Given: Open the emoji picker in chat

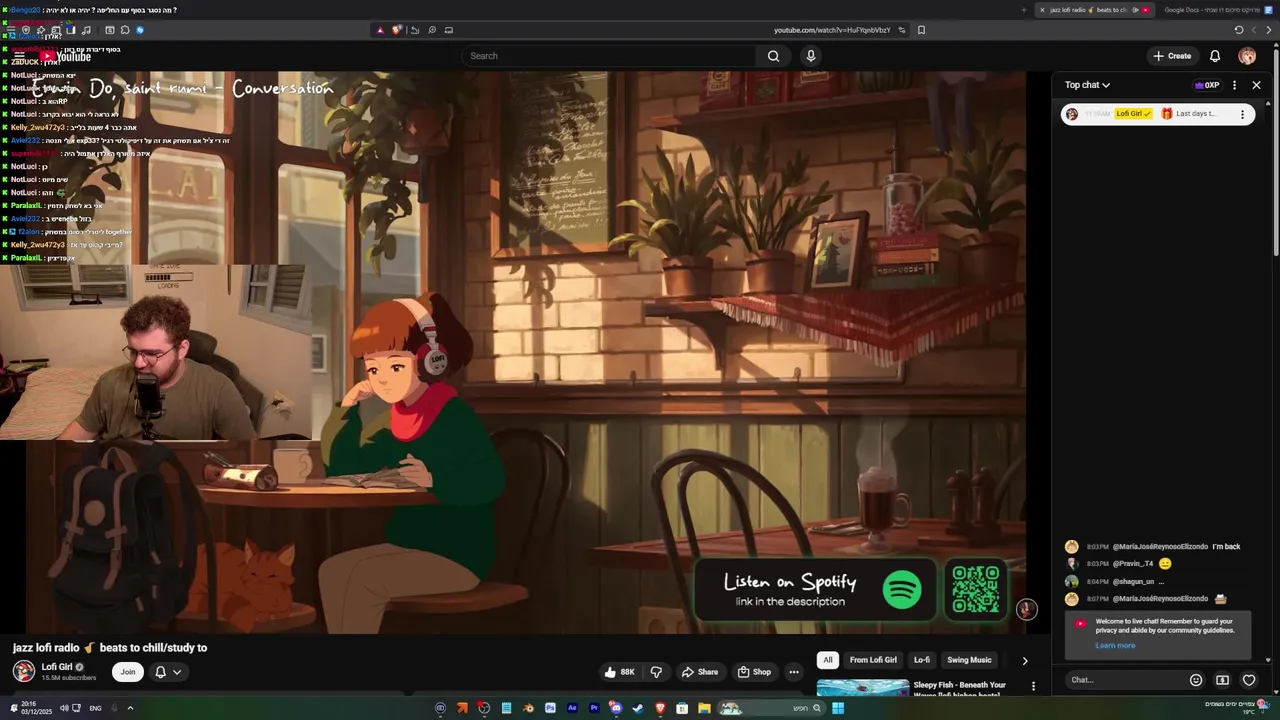Looking at the screenshot, I should coord(1196,680).
